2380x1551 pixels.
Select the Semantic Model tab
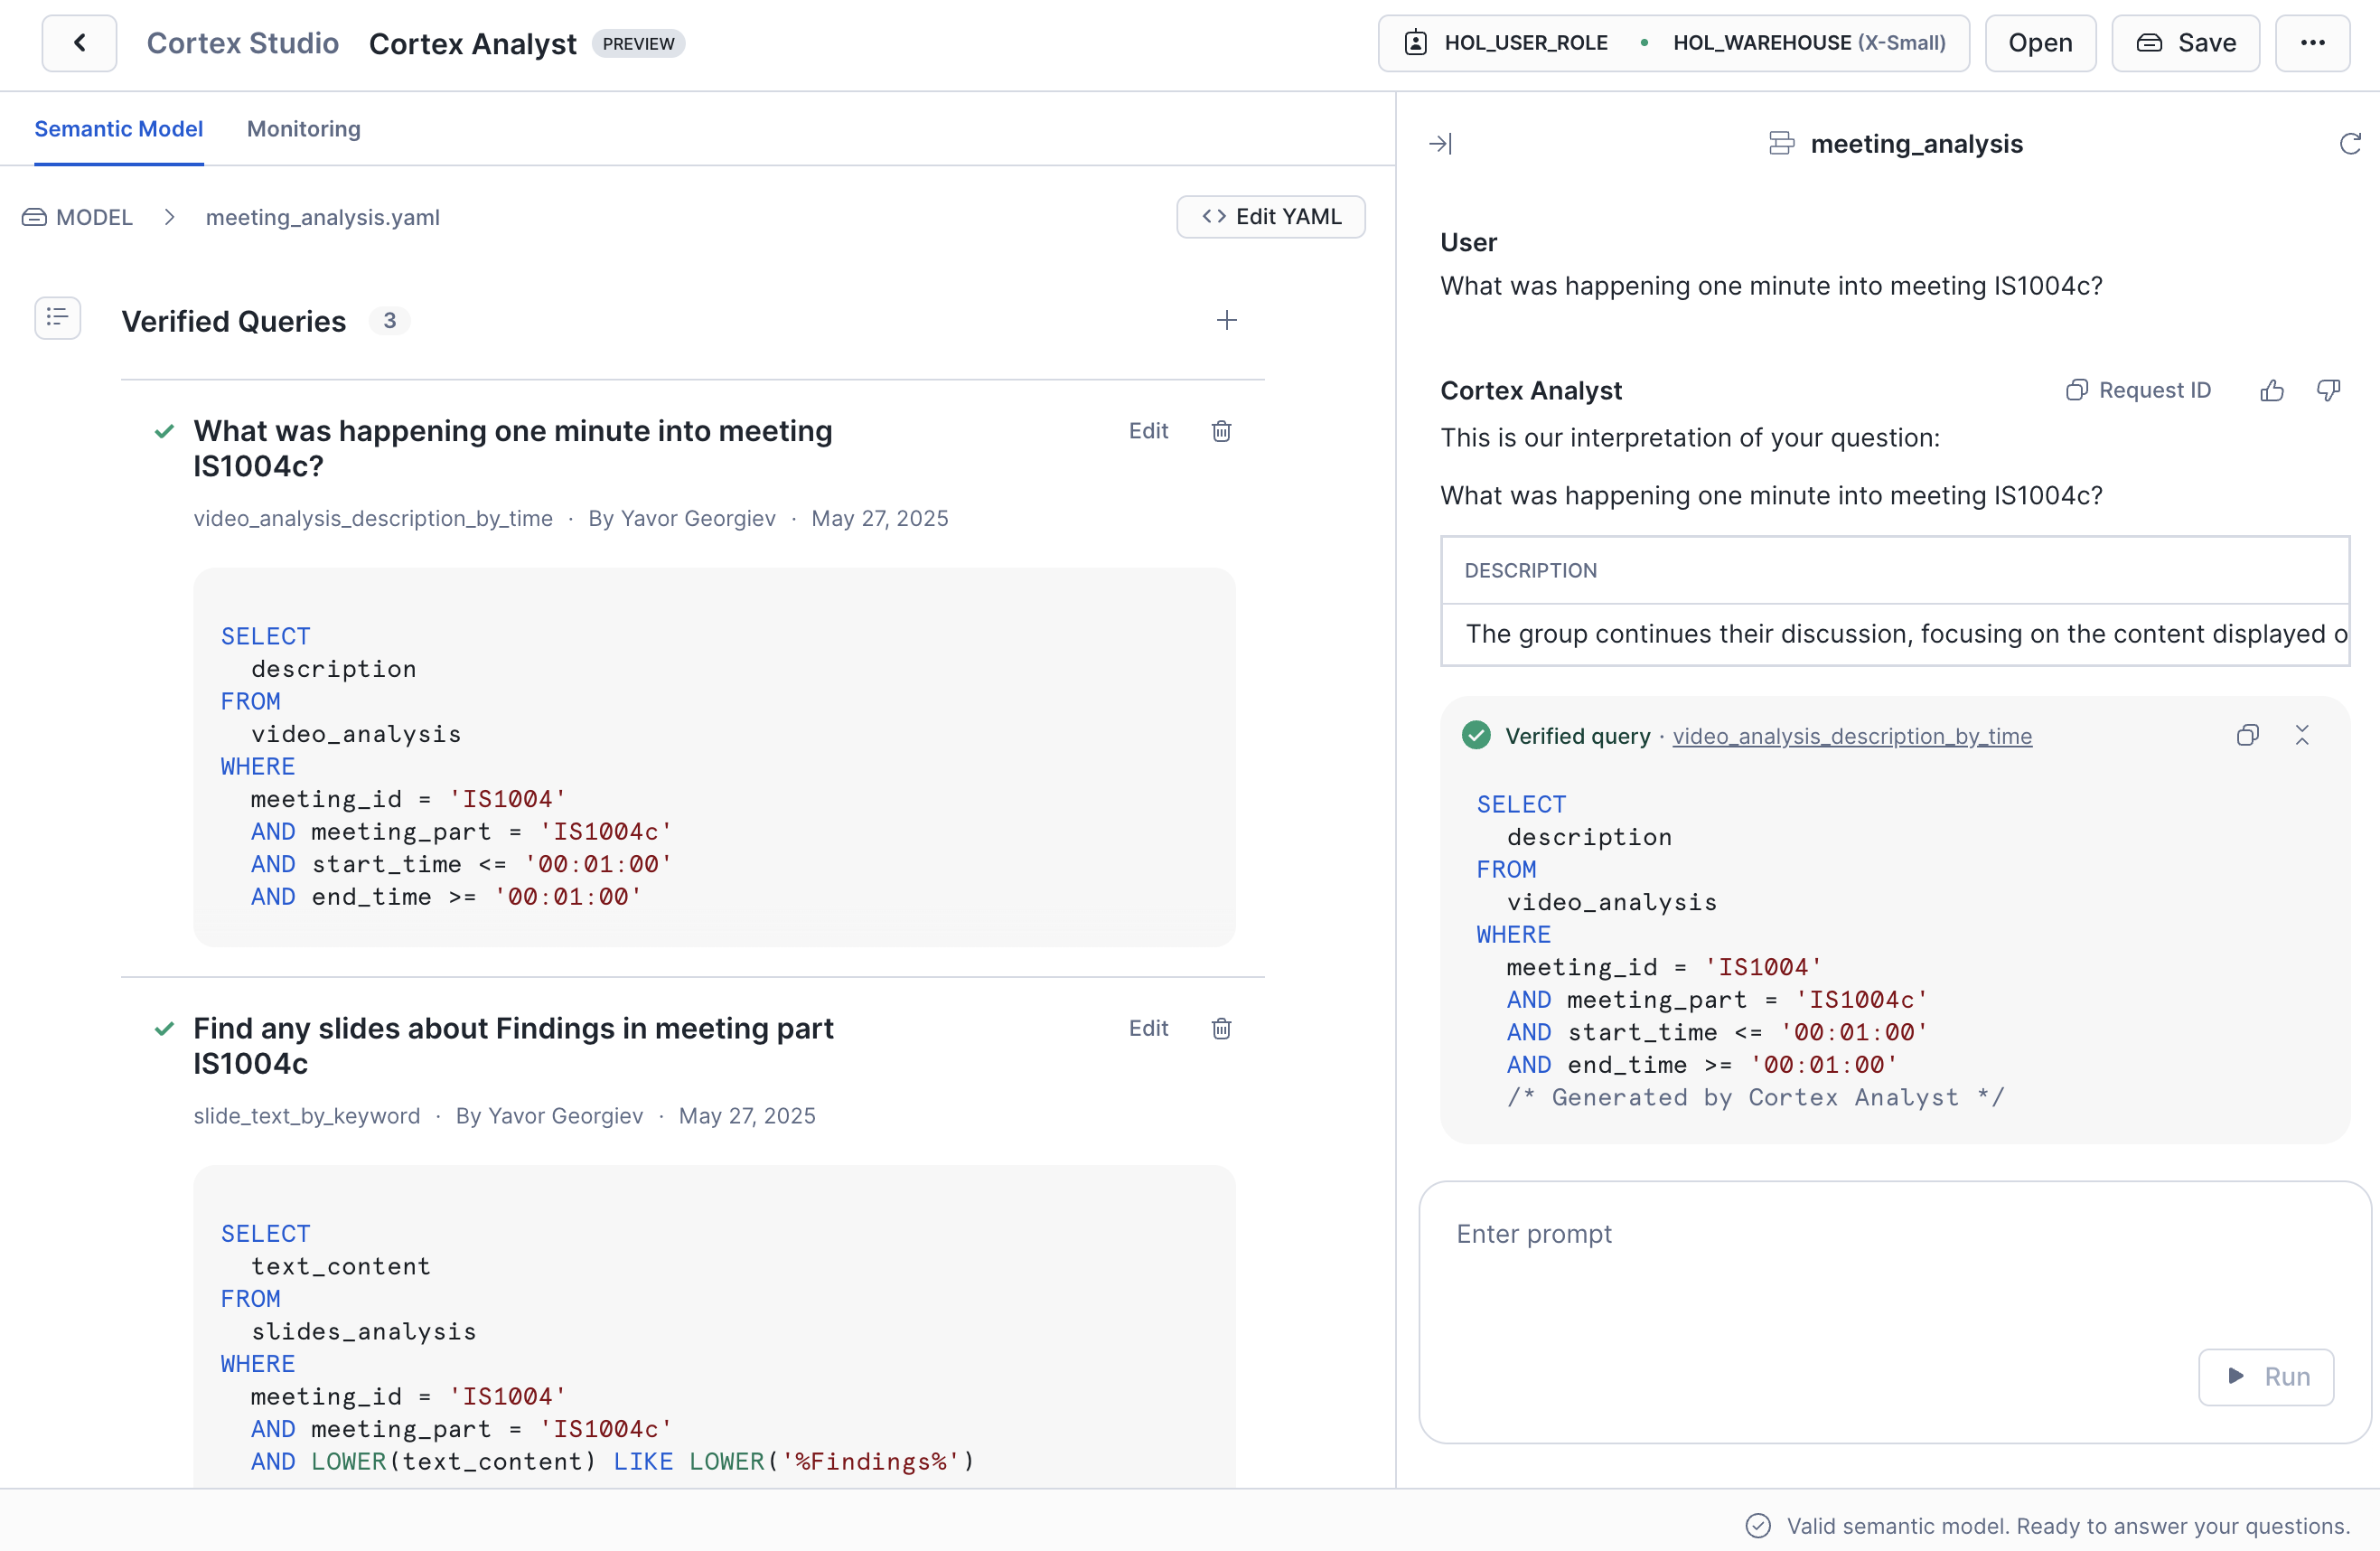(118, 129)
